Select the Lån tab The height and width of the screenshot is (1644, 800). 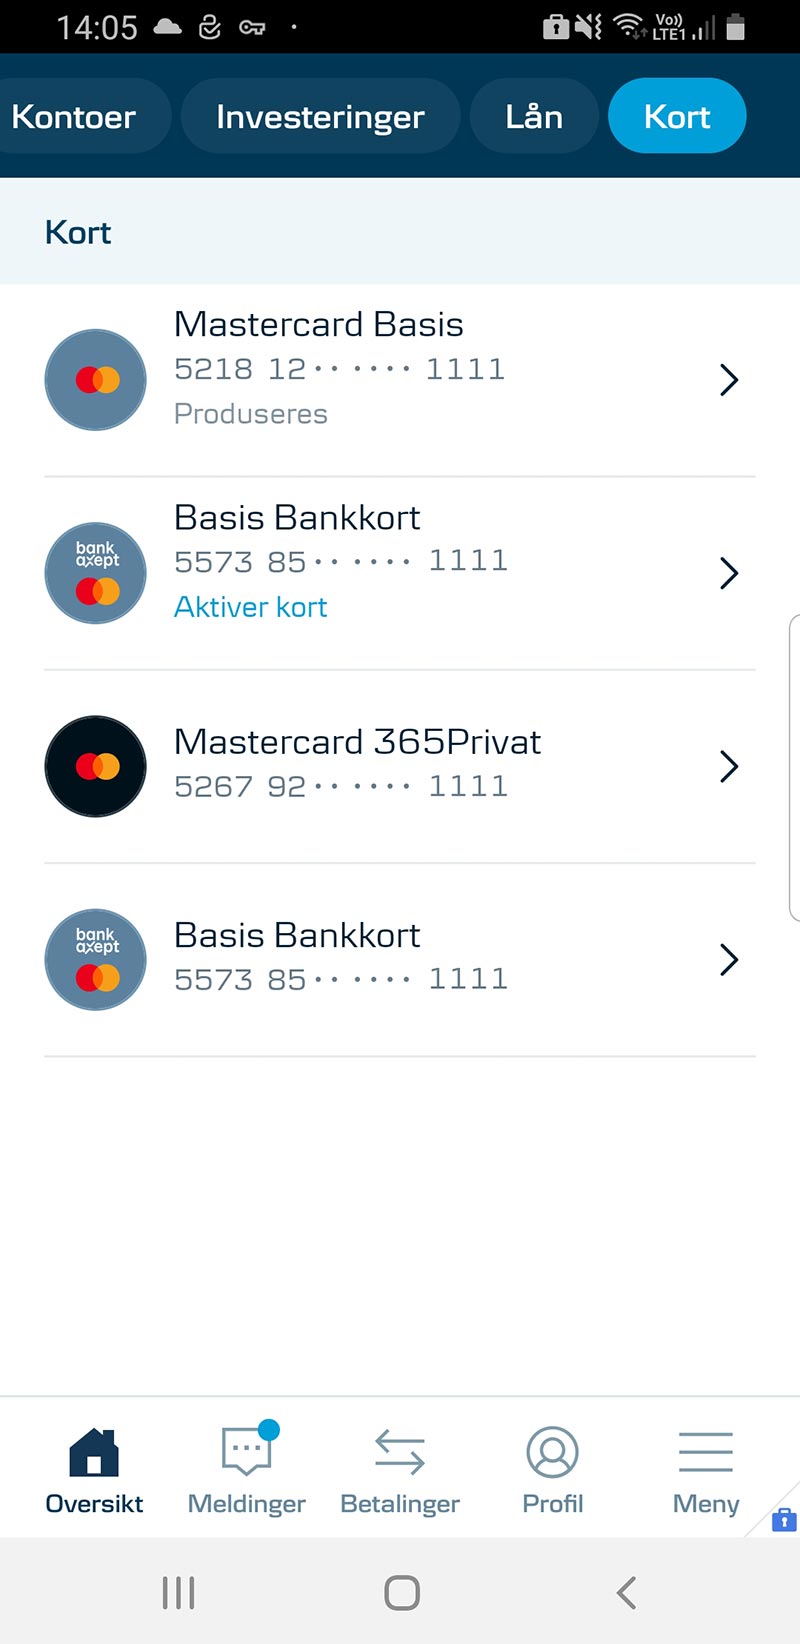(x=534, y=117)
